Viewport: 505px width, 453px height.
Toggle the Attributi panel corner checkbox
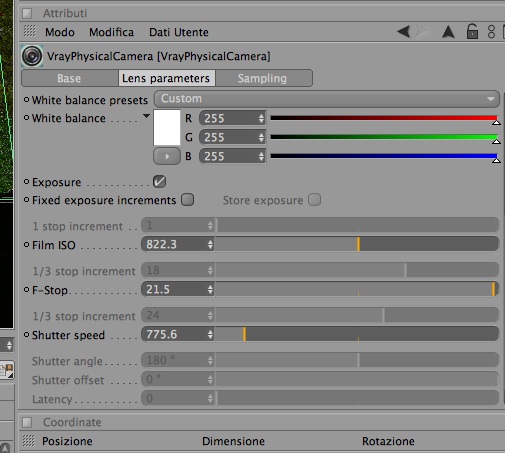pyautogui.click(x=27, y=13)
